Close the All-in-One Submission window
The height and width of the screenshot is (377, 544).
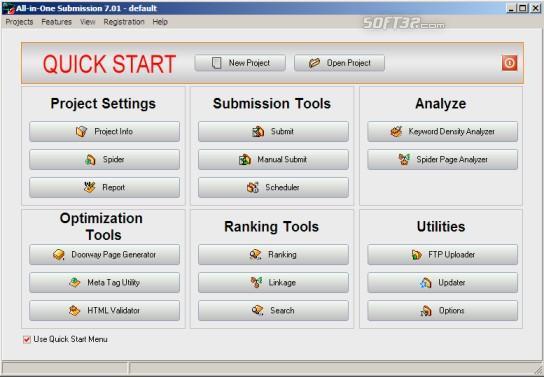[535, 8]
